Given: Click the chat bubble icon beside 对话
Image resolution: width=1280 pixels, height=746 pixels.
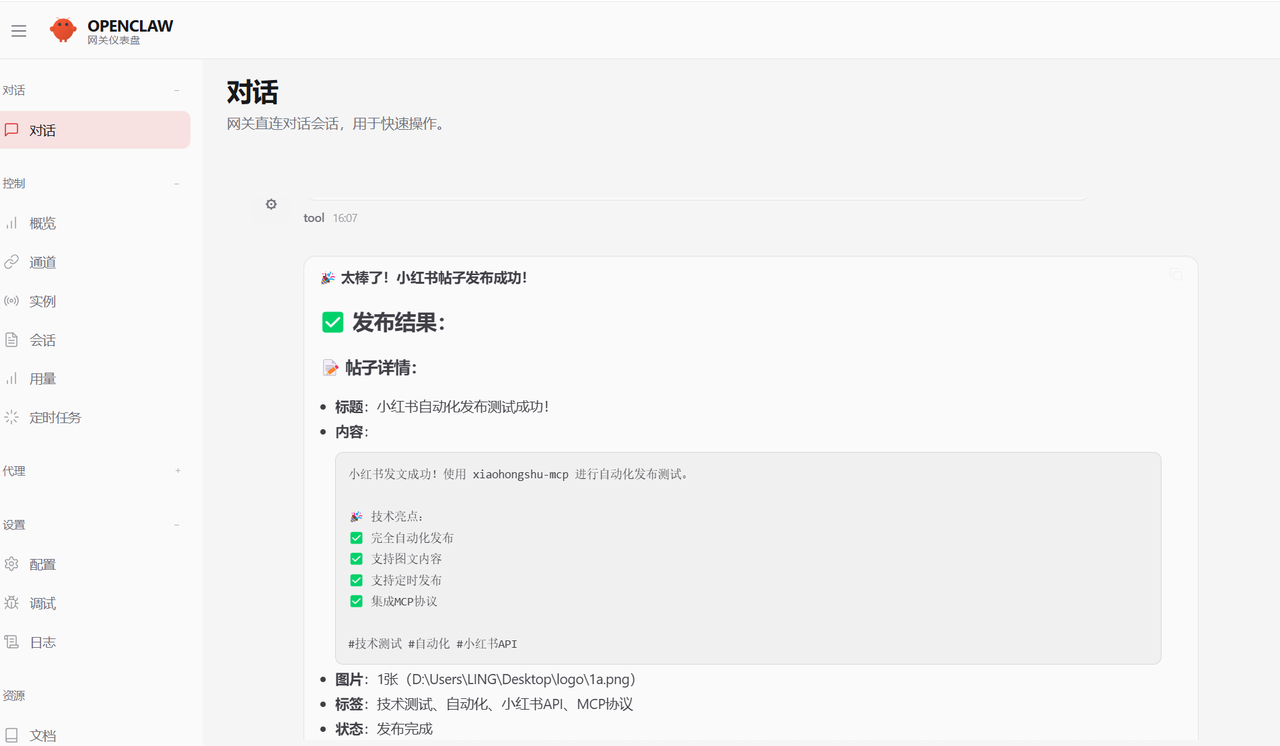Looking at the screenshot, I should (12, 130).
